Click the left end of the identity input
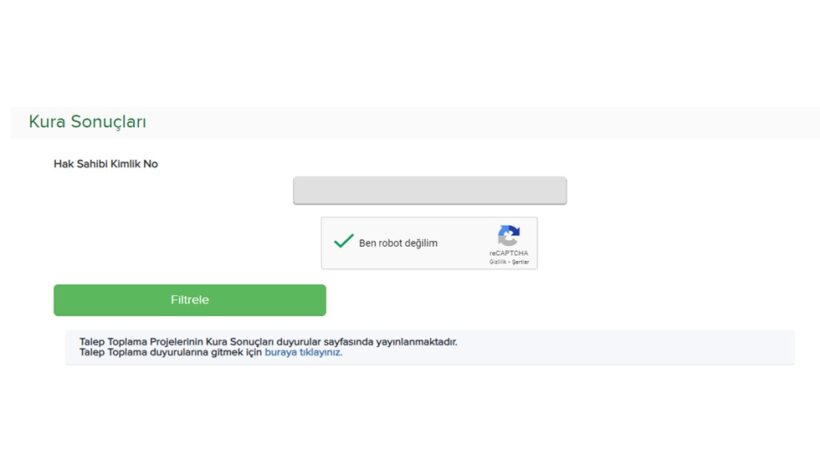820x460 pixels. coord(303,190)
